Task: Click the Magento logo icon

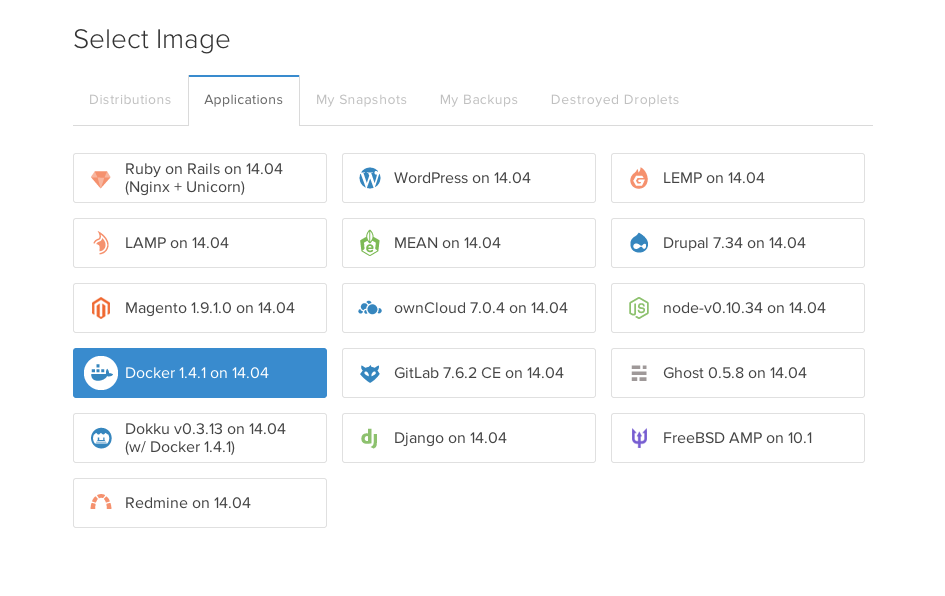Action: [x=101, y=308]
